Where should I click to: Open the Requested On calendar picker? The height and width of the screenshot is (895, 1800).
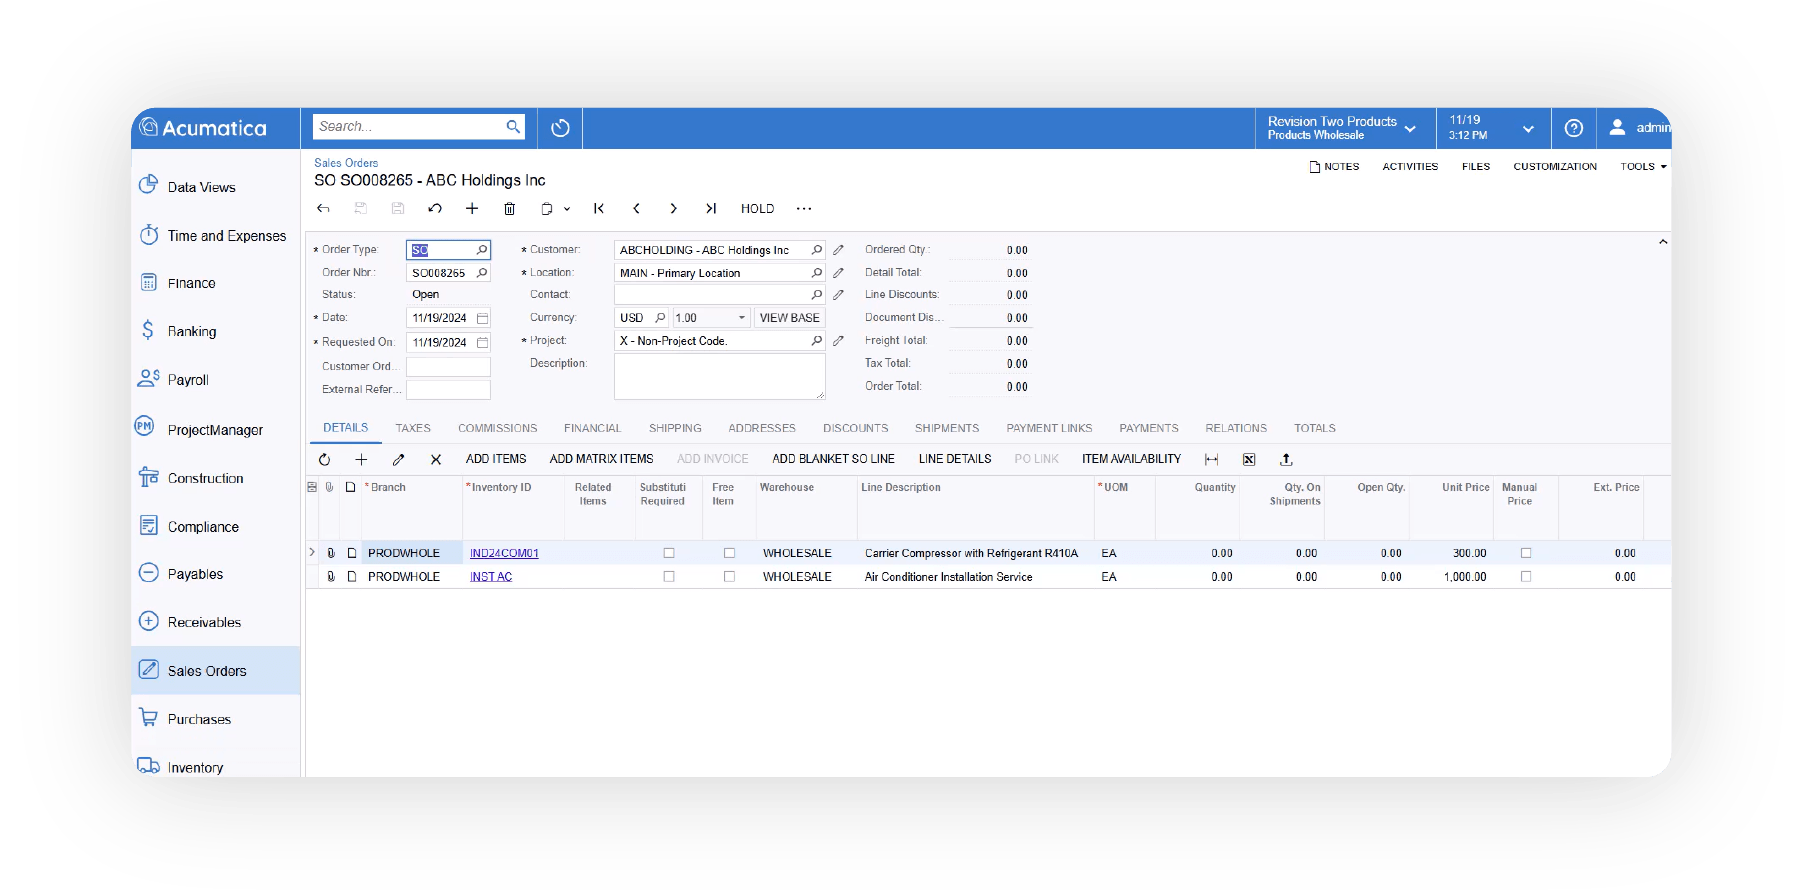(x=482, y=342)
